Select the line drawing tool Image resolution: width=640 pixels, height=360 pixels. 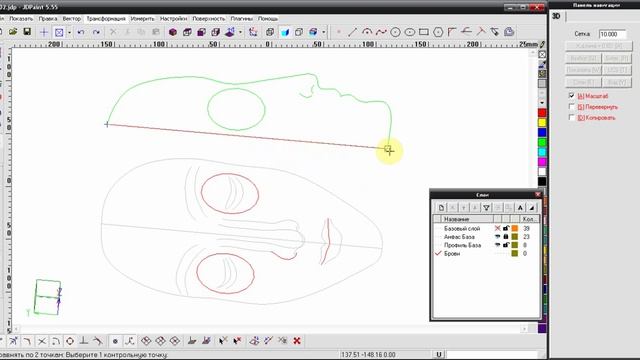coord(353,32)
